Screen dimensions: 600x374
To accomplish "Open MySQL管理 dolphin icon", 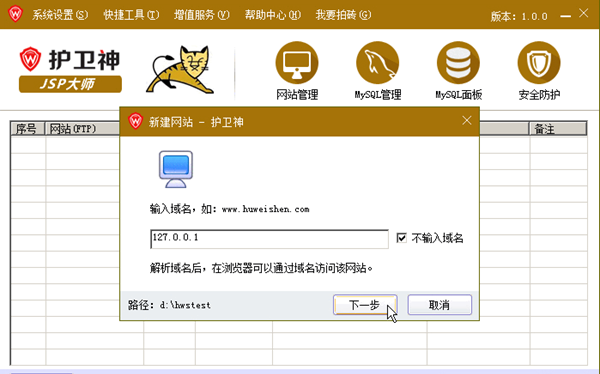I will pos(378,63).
